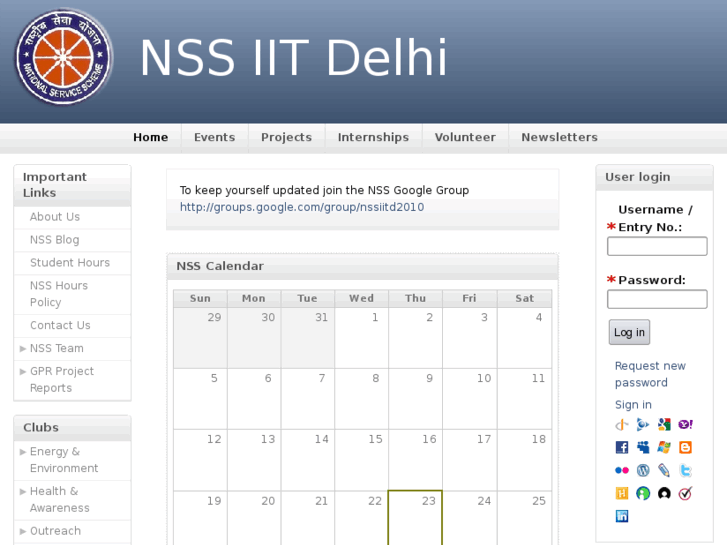Sign in with the green person icon
This screenshot has width=727, height=545.
pyautogui.click(x=643, y=493)
